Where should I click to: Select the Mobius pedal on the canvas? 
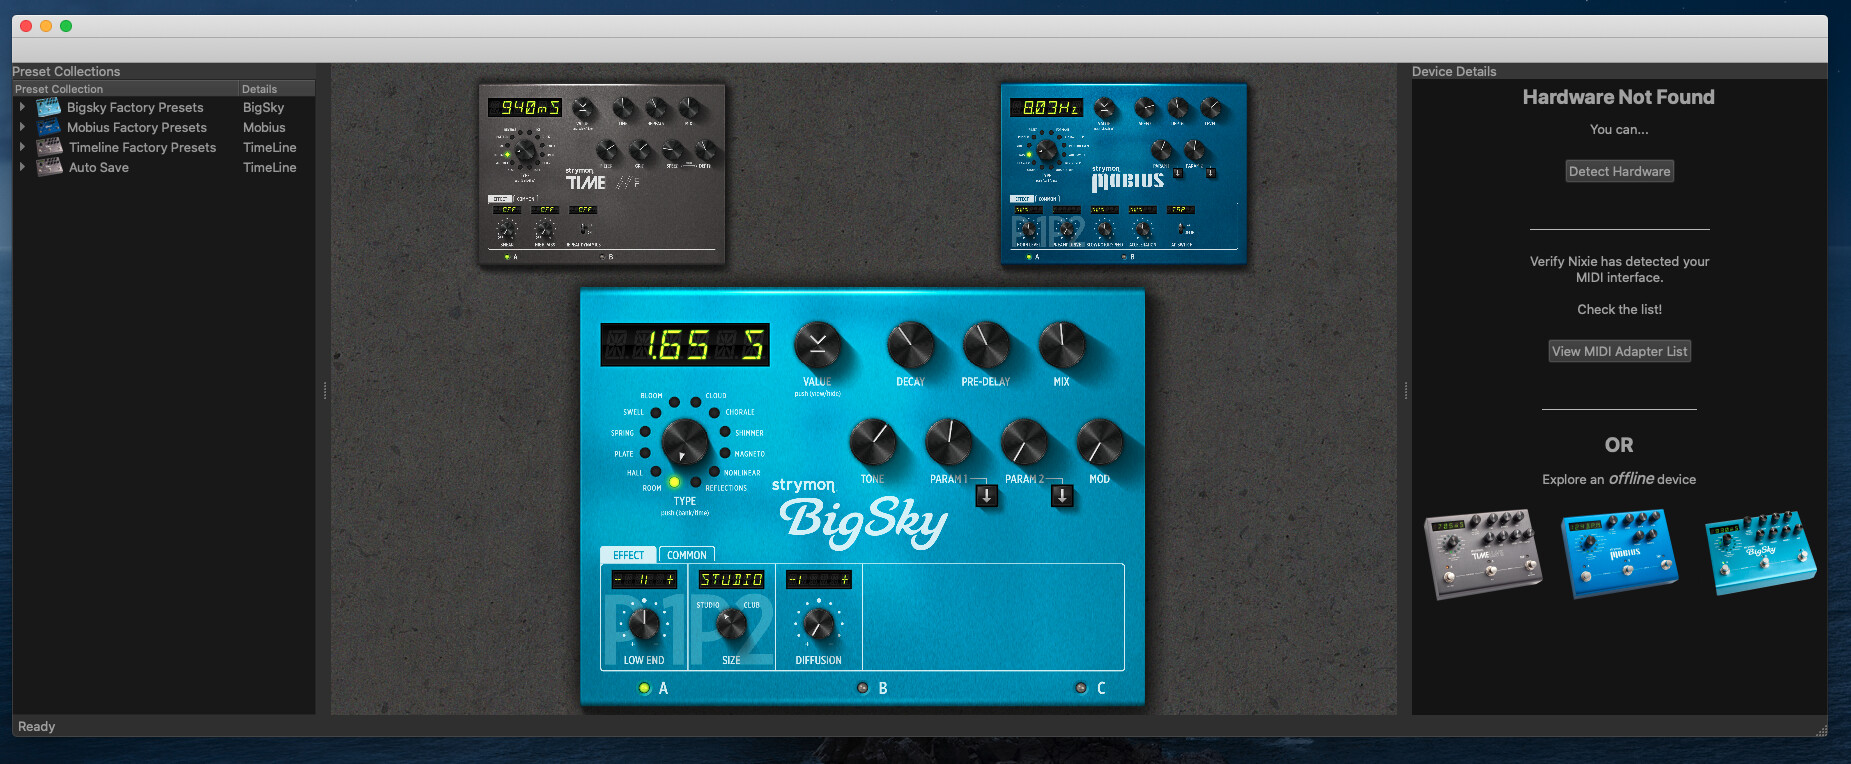1124,174
